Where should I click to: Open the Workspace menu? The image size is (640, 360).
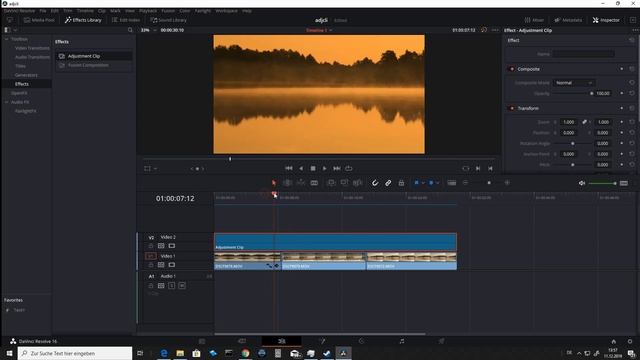pos(227,11)
